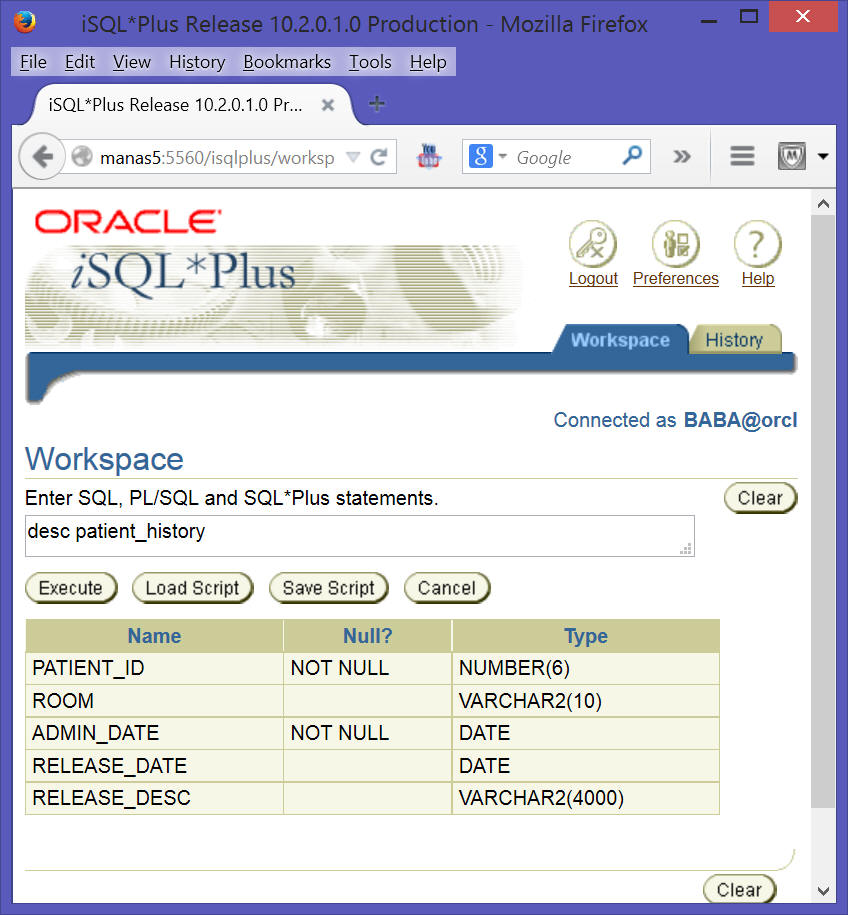Reload the page with the refresh icon

pos(379,157)
